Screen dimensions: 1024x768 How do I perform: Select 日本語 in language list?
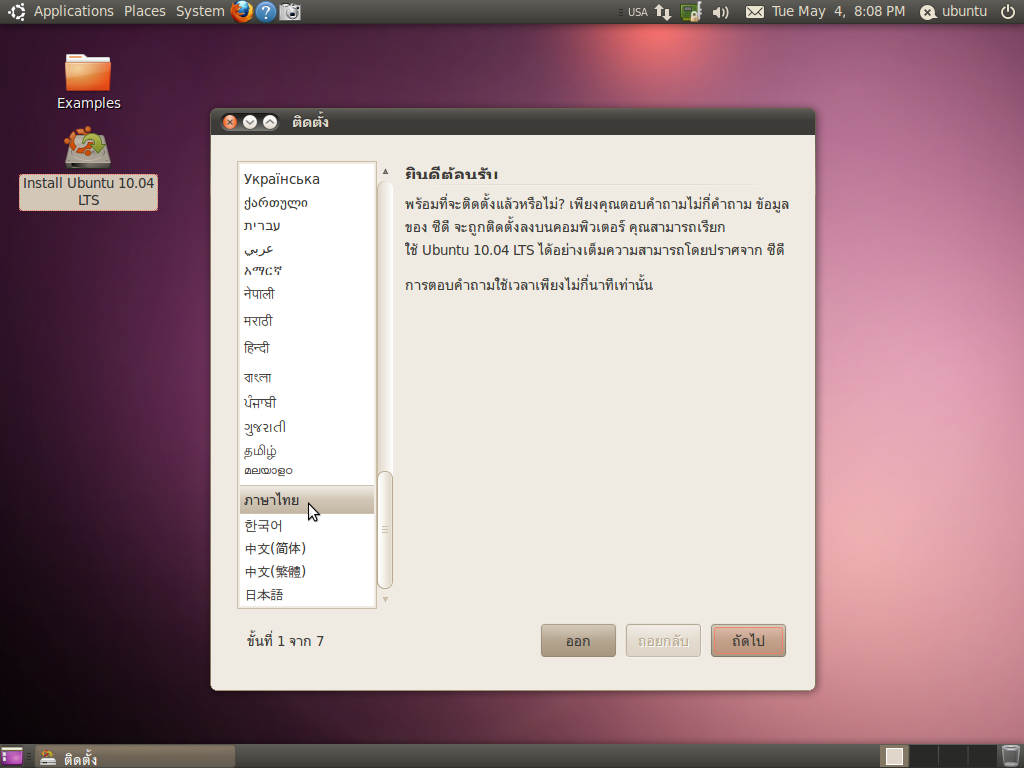click(307, 595)
